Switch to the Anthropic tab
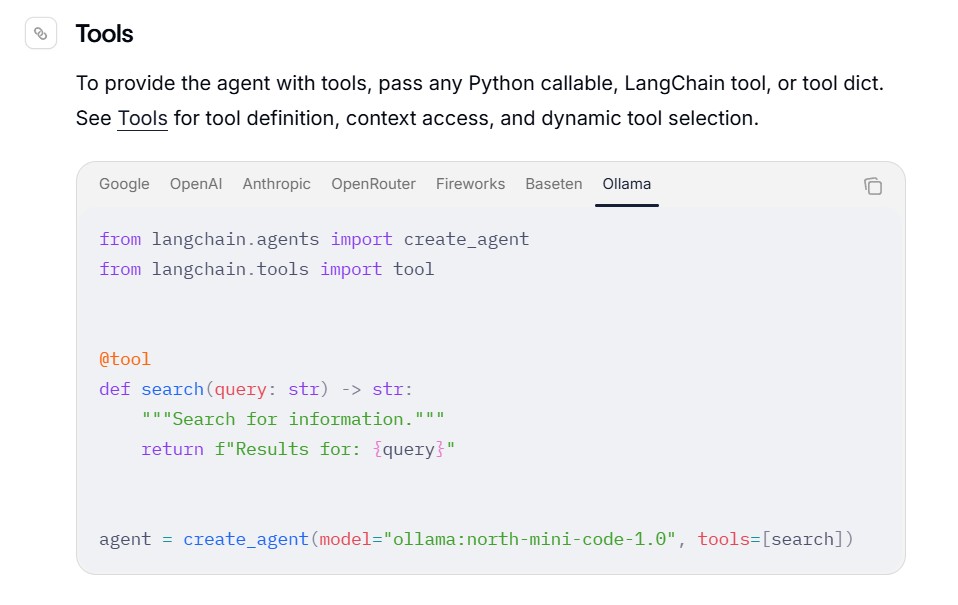The width and height of the screenshot is (958, 605). pyautogui.click(x=277, y=184)
